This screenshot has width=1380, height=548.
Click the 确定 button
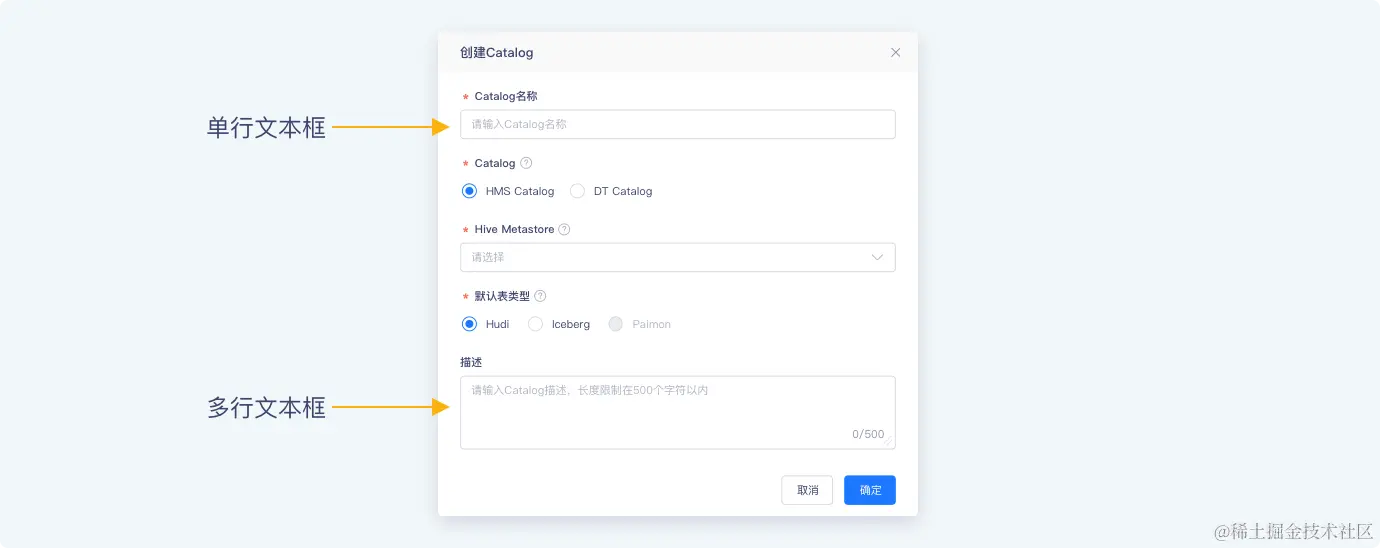pos(870,490)
